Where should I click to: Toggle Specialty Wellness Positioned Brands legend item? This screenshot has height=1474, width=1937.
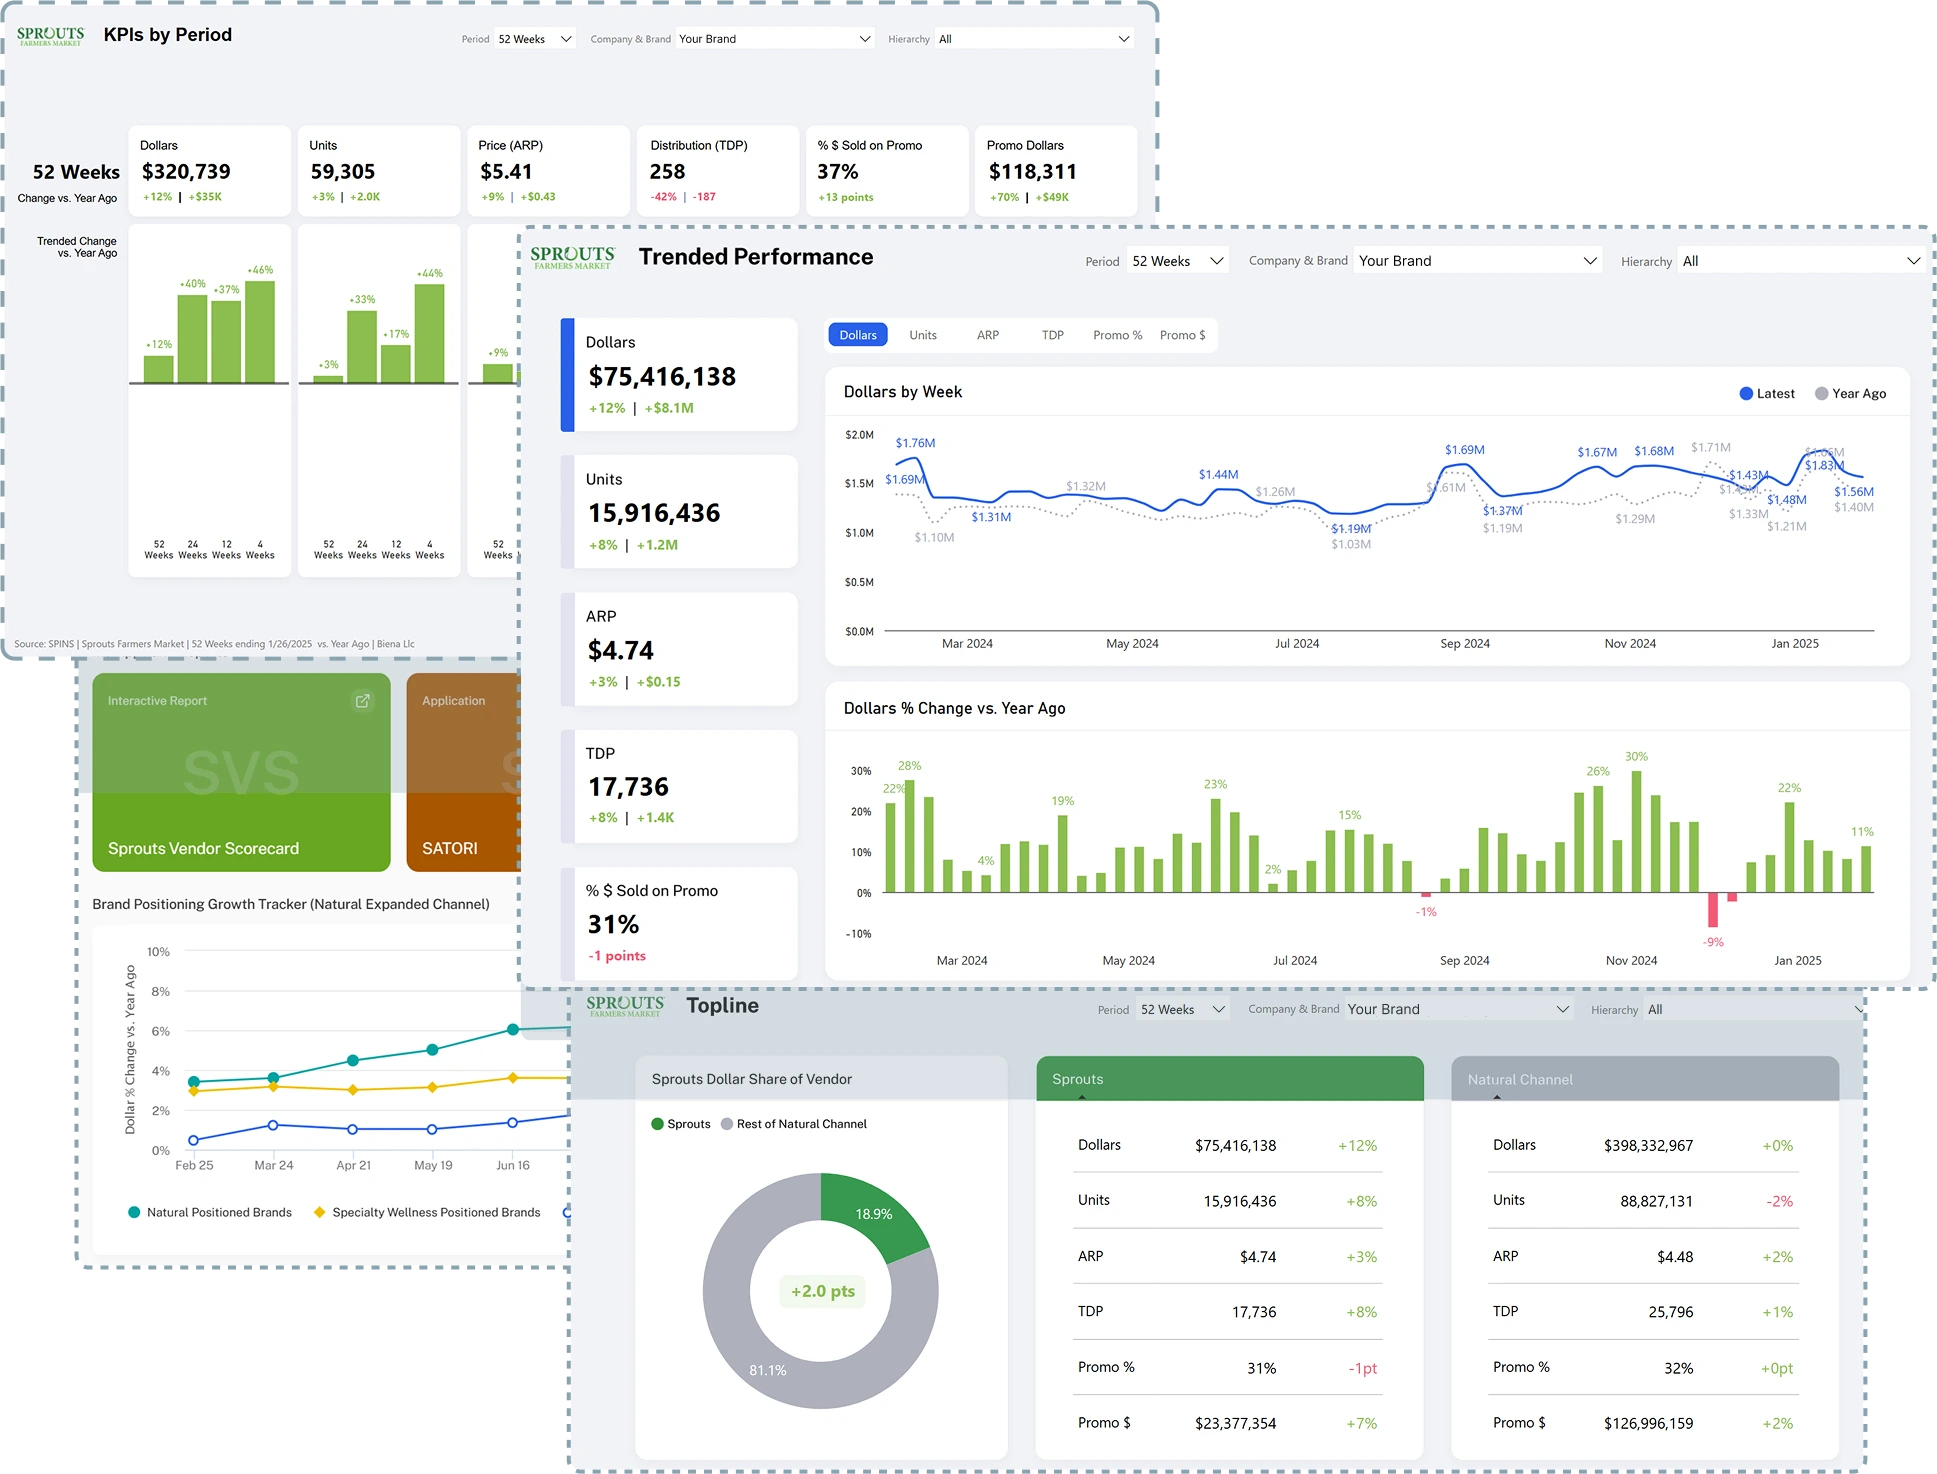427,1212
